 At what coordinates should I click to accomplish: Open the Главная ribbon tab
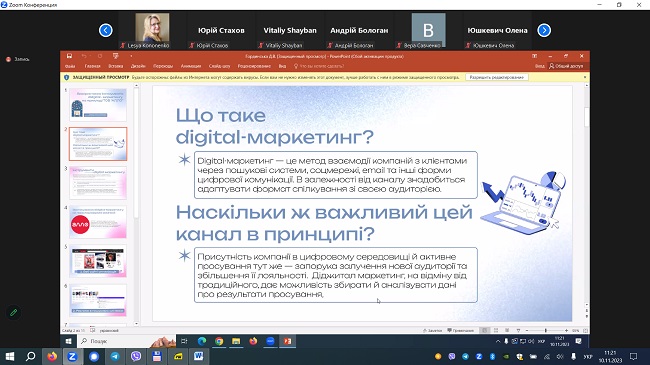(x=92, y=66)
